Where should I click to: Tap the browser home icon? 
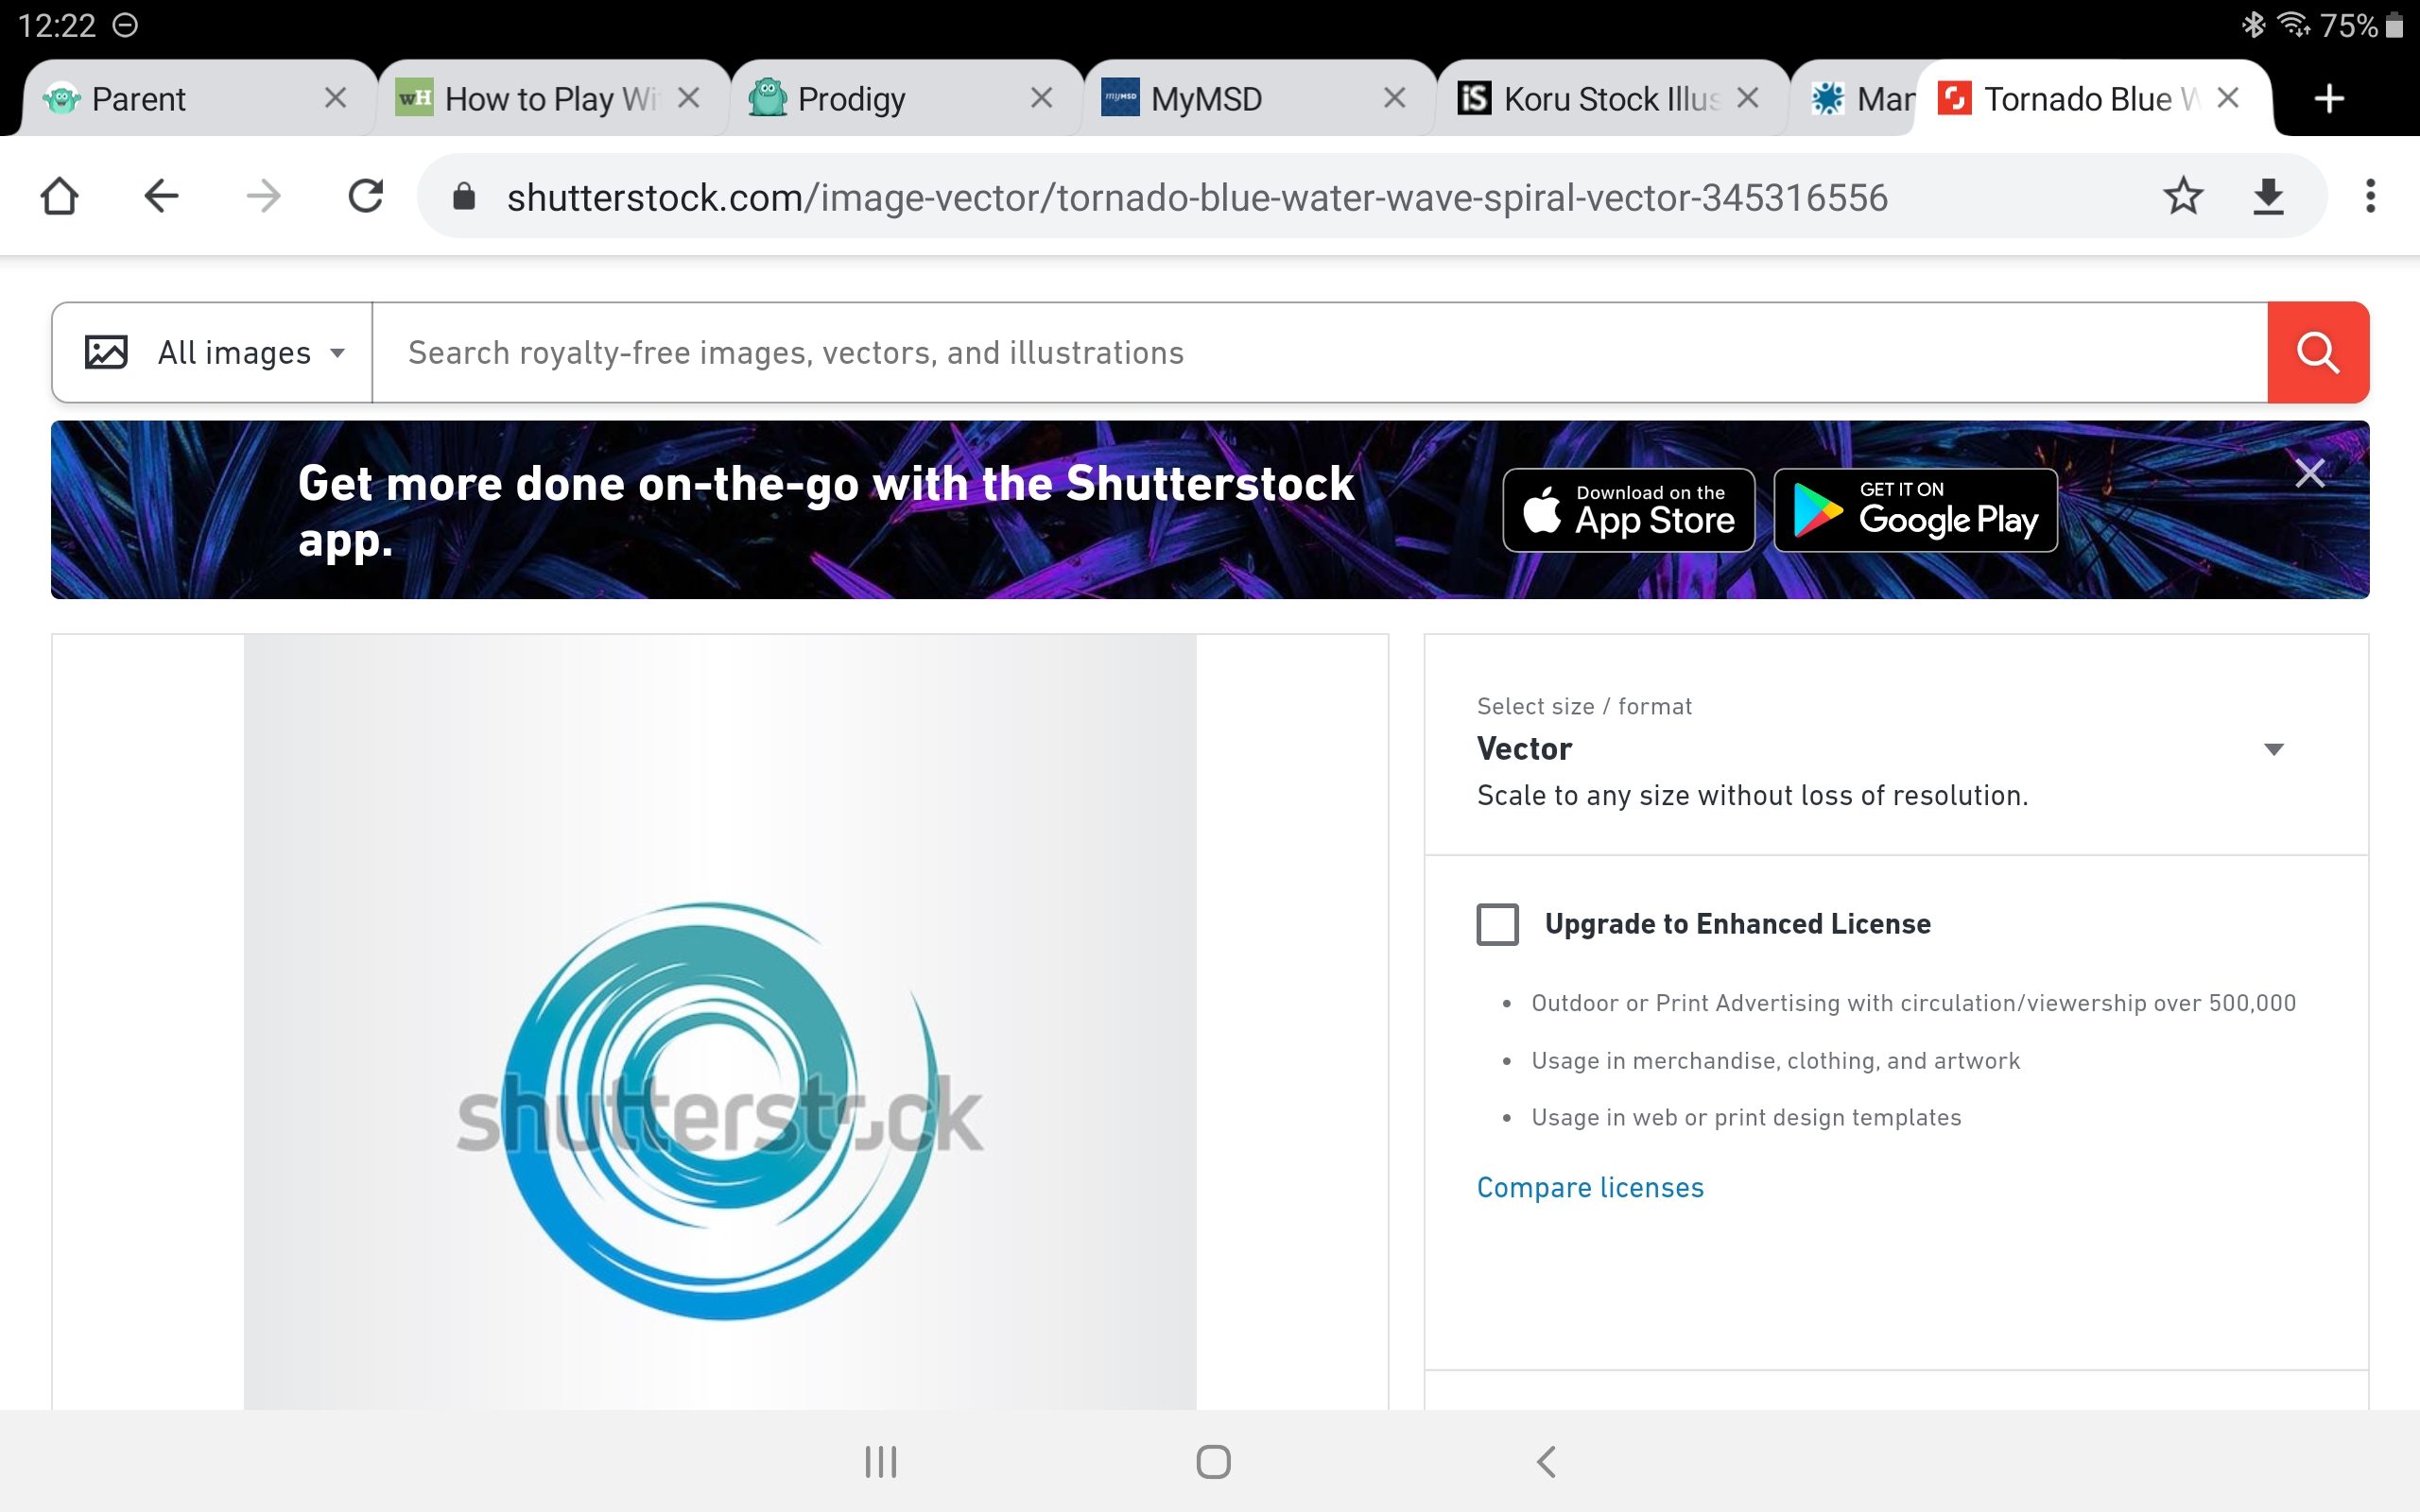[60, 196]
